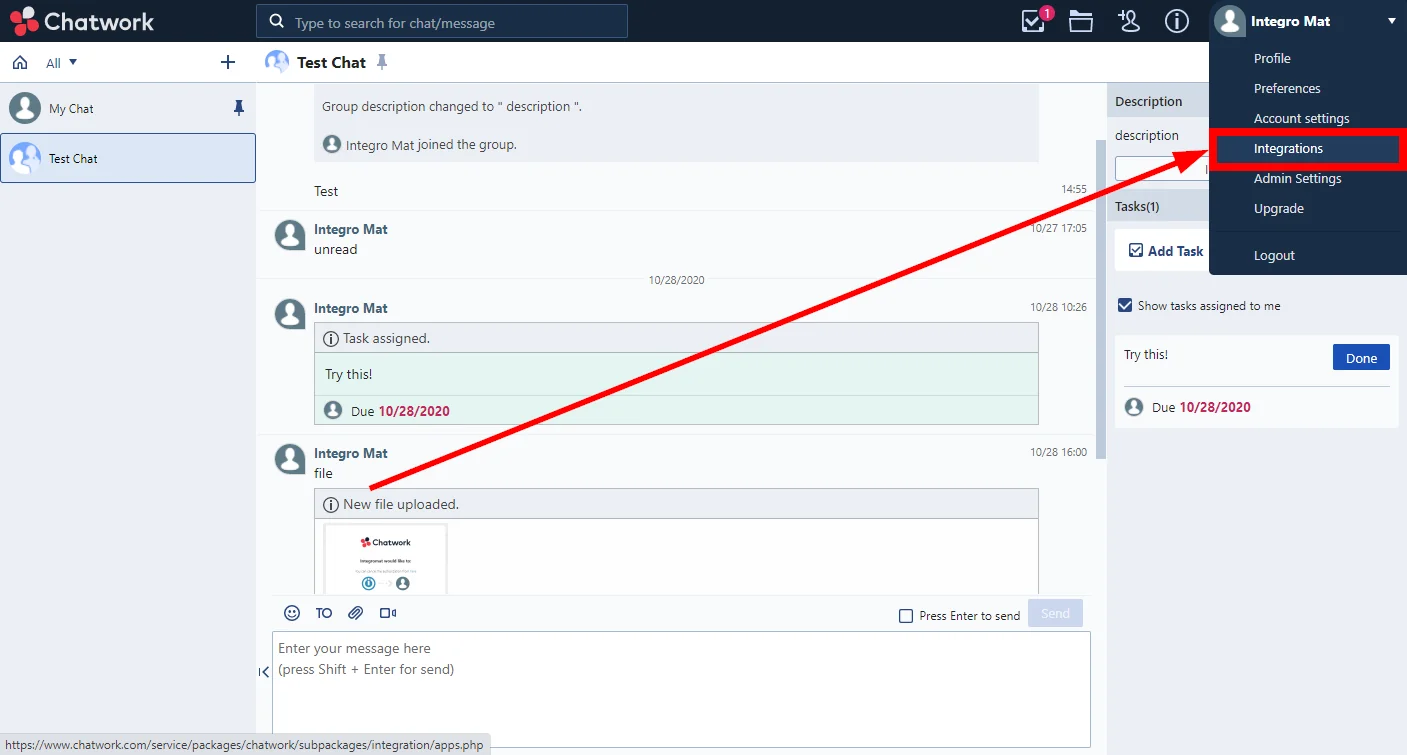
Task: Click the chat message scrollbar
Action: point(1101,300)
